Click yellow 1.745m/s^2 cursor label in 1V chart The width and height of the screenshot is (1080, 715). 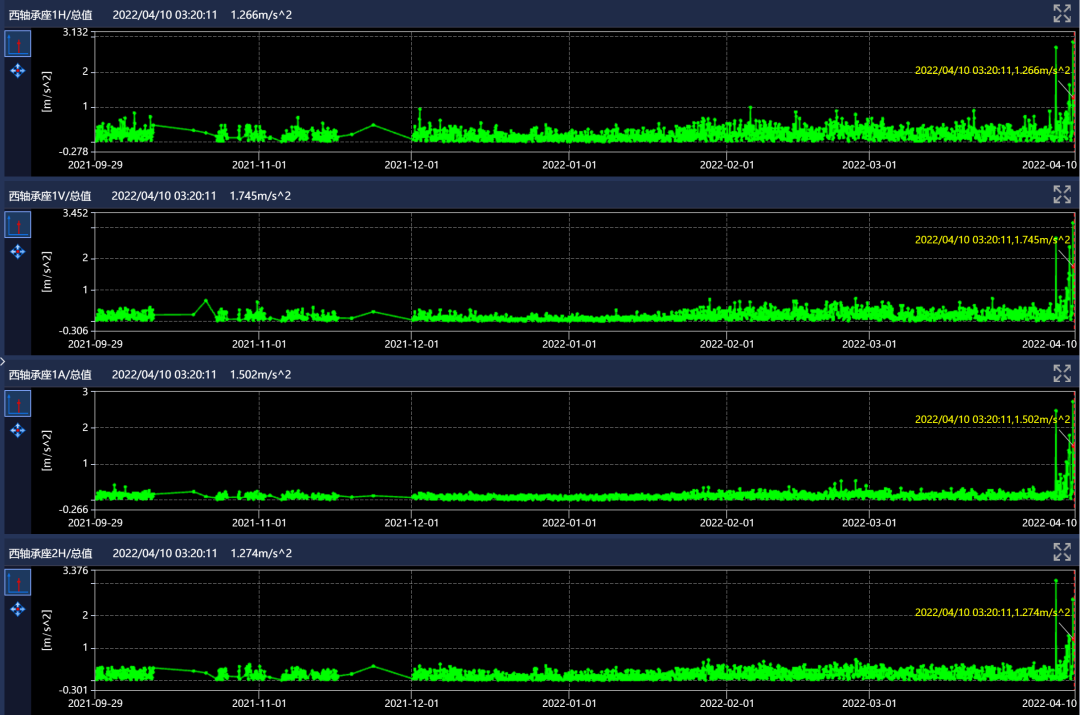992,240
